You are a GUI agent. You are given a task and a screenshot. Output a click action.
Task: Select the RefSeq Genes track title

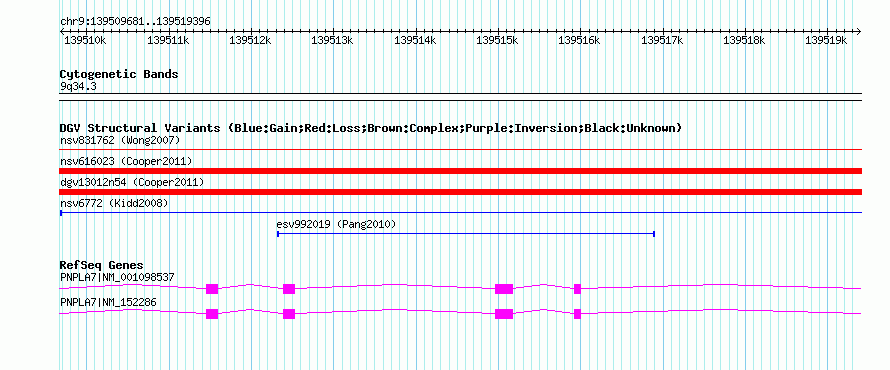[x=102, y=265]
